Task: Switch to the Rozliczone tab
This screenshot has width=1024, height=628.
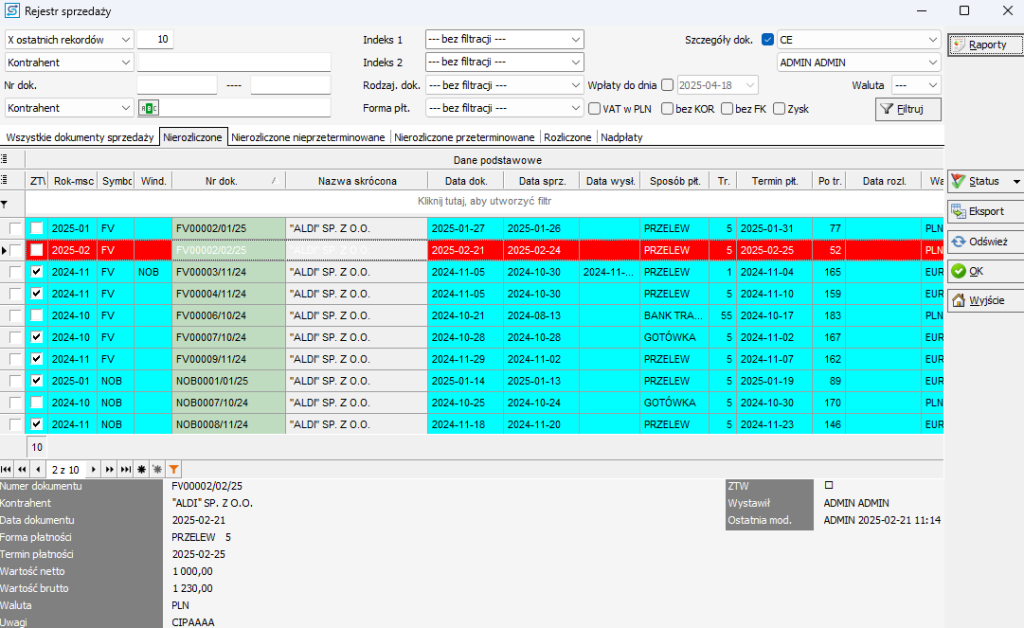Action: click(567, 137)
